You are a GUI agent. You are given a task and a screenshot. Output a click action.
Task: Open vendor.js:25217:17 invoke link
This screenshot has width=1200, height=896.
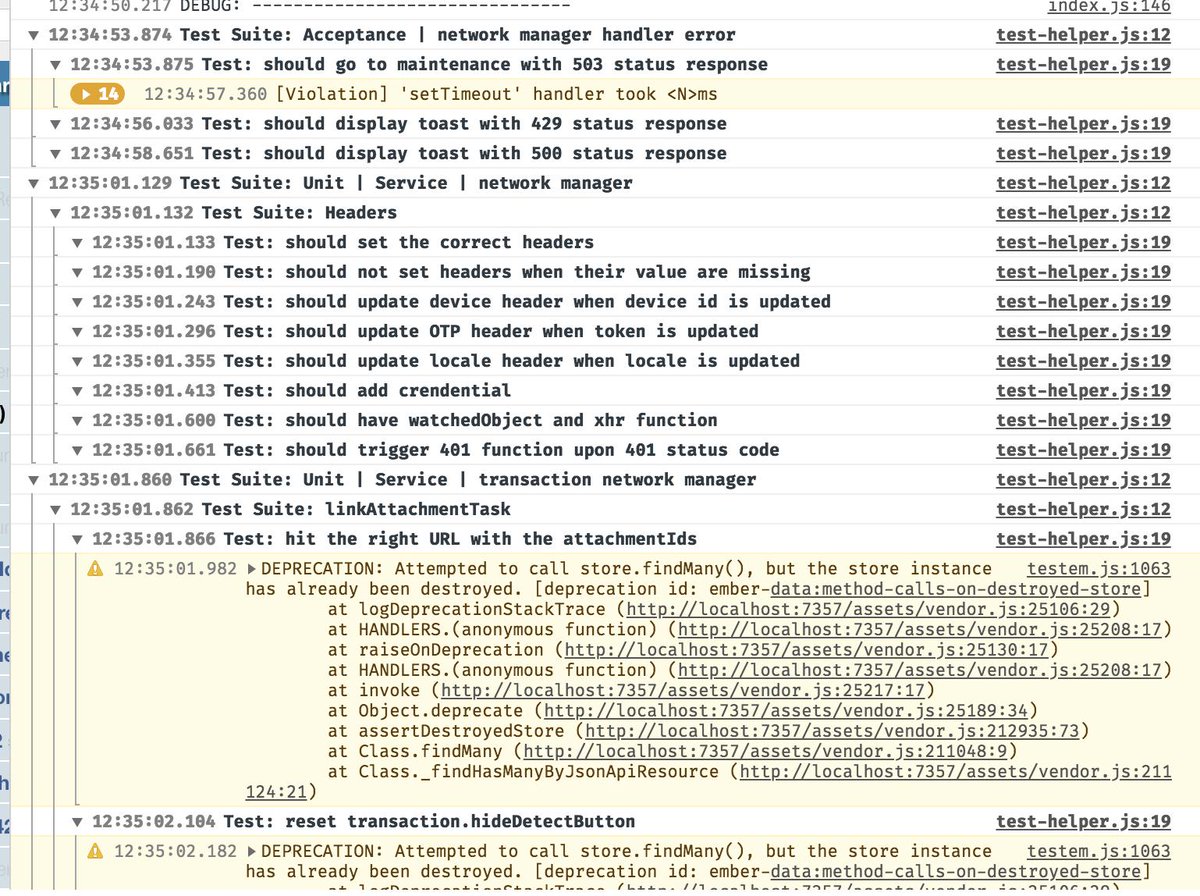(x=682, y=691)
